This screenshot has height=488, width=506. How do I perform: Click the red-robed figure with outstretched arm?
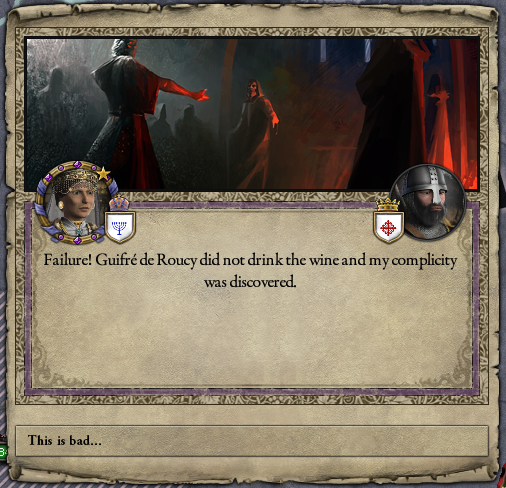tap(143, 113)
